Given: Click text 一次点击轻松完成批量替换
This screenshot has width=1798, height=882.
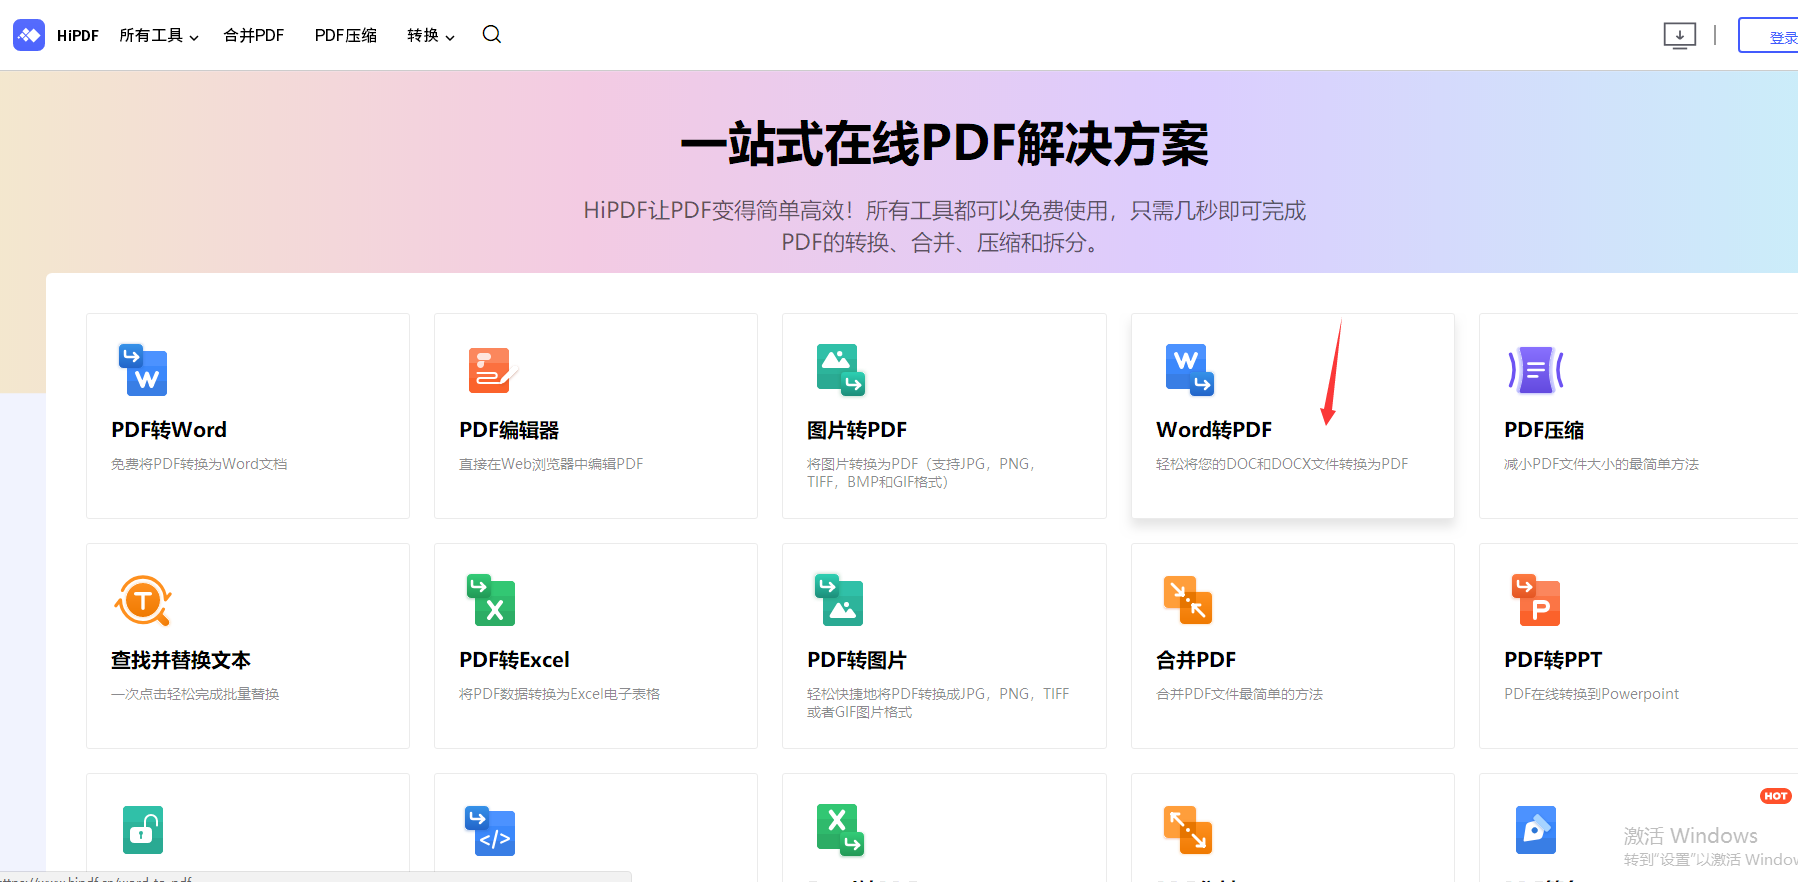Looking at the screenshot, I should point(195,694).
